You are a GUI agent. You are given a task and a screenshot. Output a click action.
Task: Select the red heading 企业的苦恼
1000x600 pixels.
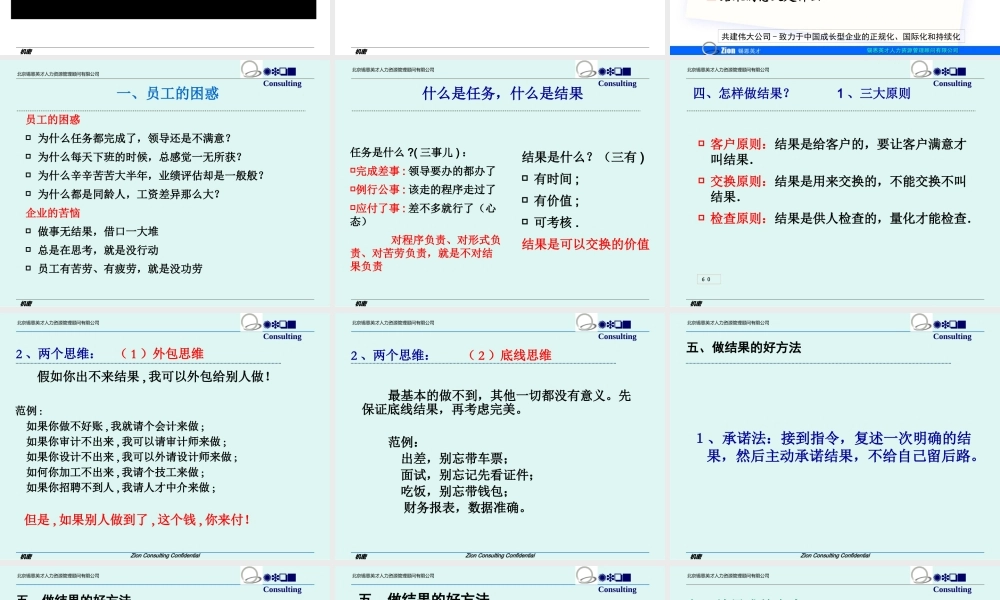pos(53,212)
